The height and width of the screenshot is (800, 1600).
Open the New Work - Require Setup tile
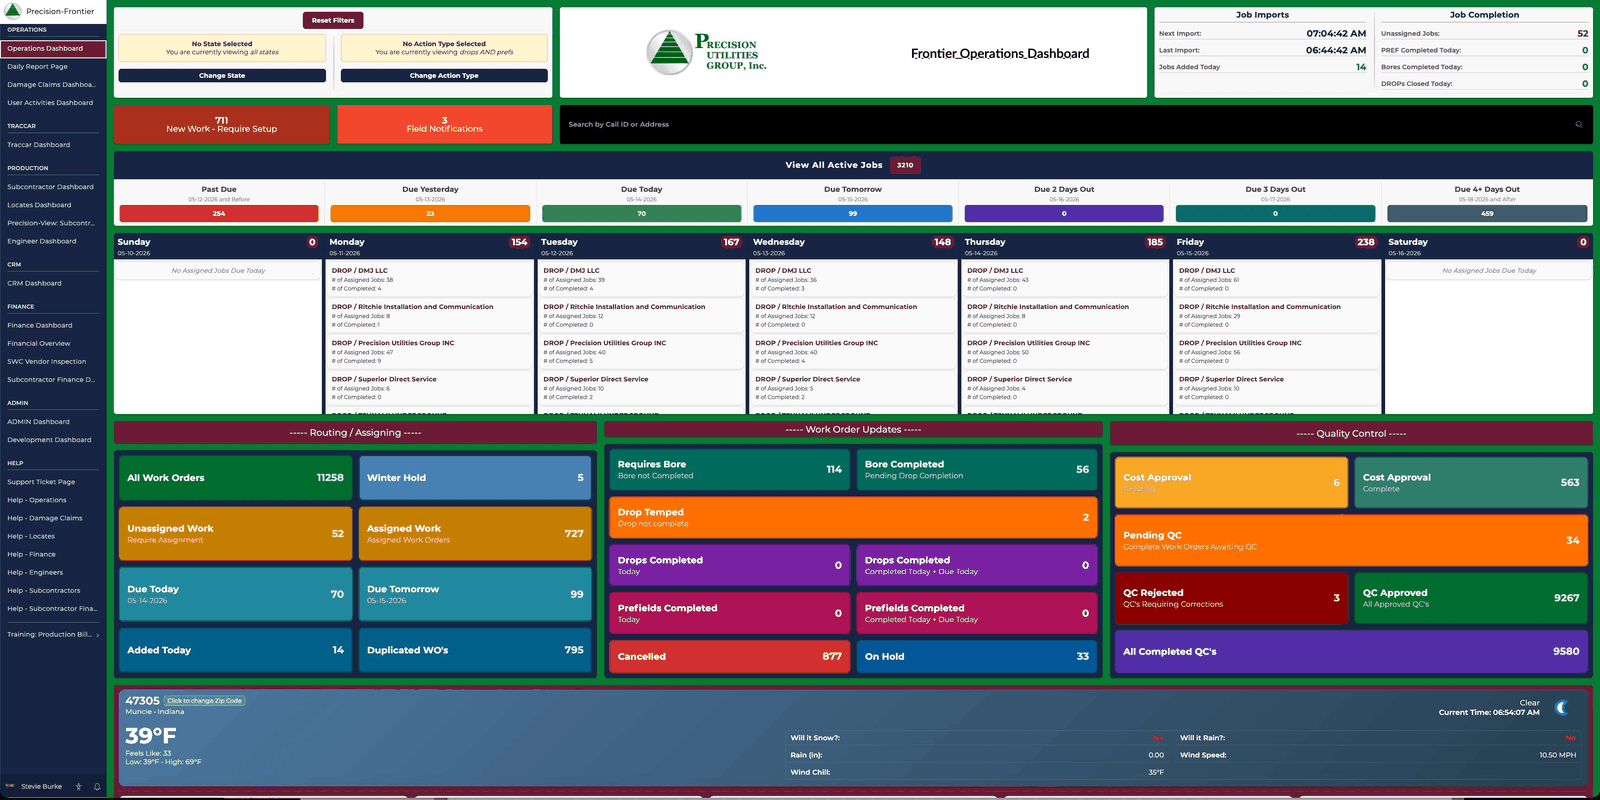click(x=221, y=124)
